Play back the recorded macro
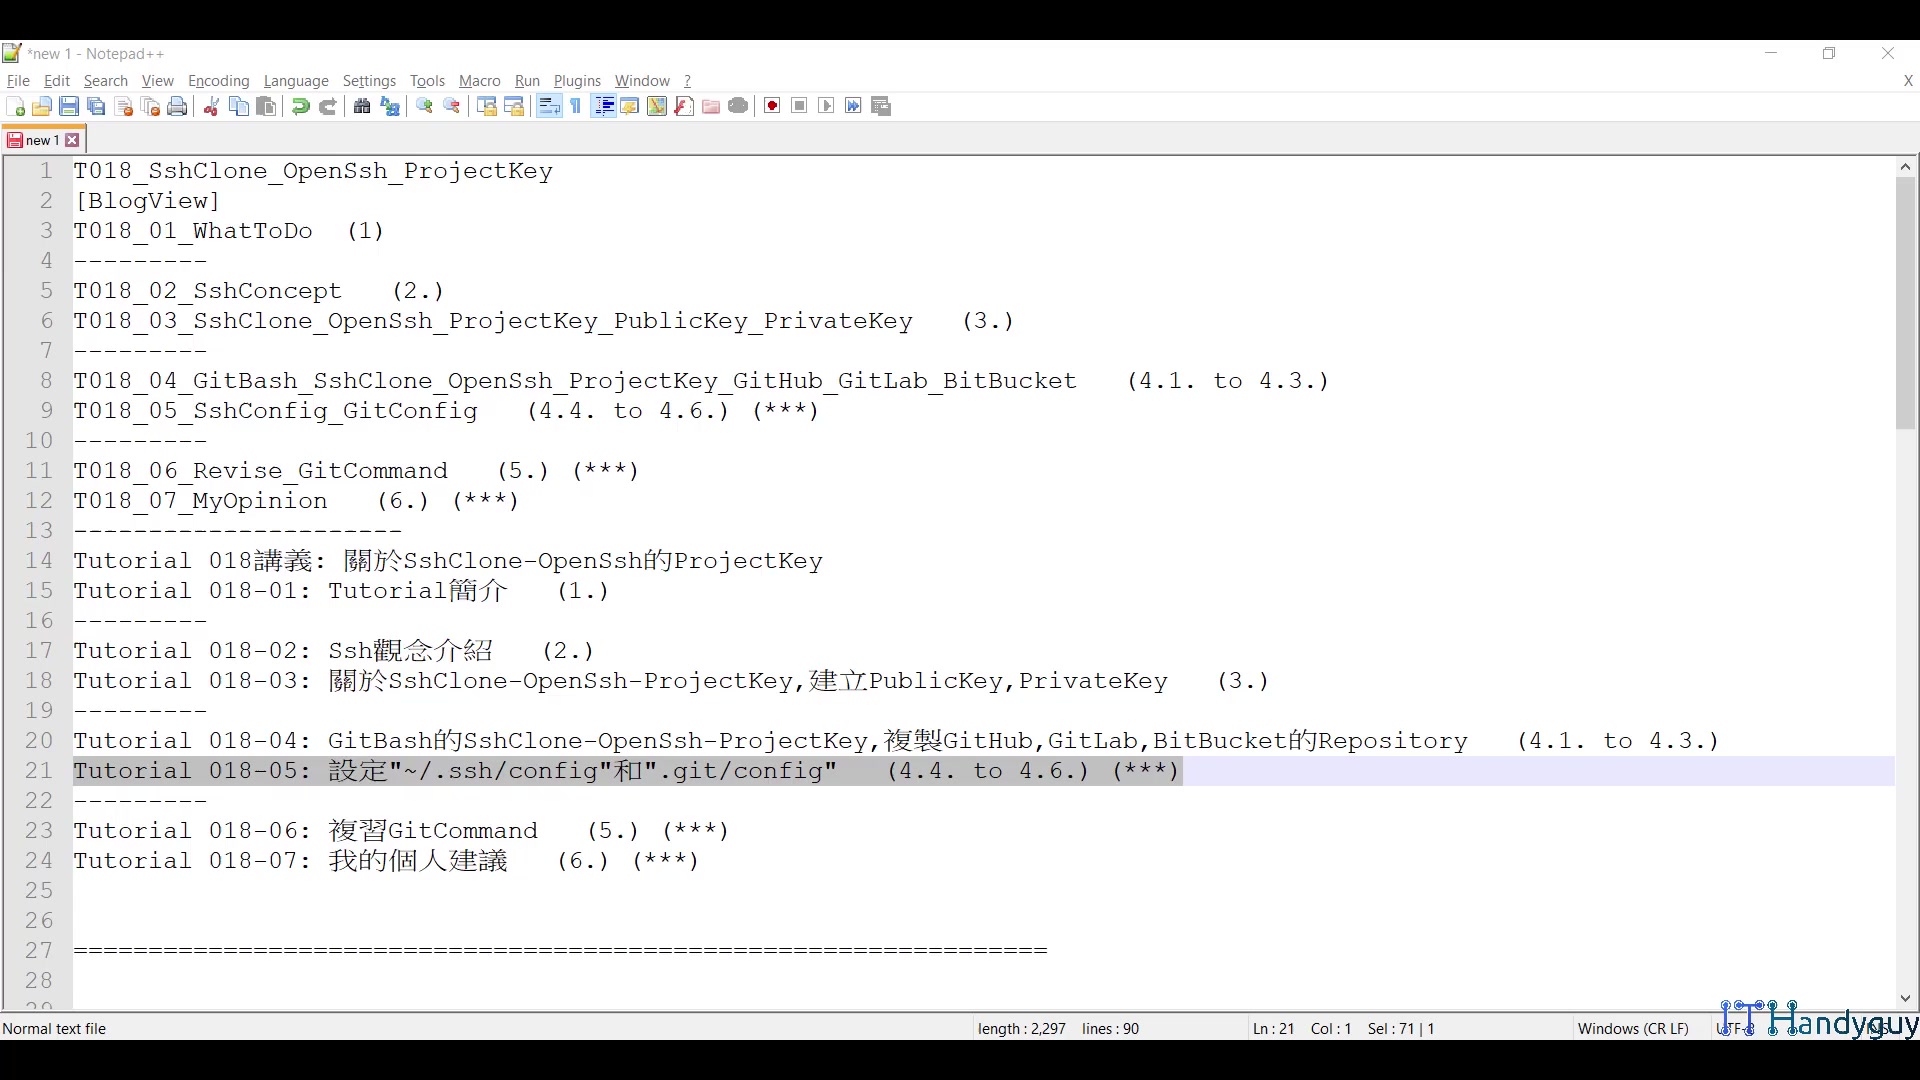This screenshot has width=1920, height=1080. [827, 106]
